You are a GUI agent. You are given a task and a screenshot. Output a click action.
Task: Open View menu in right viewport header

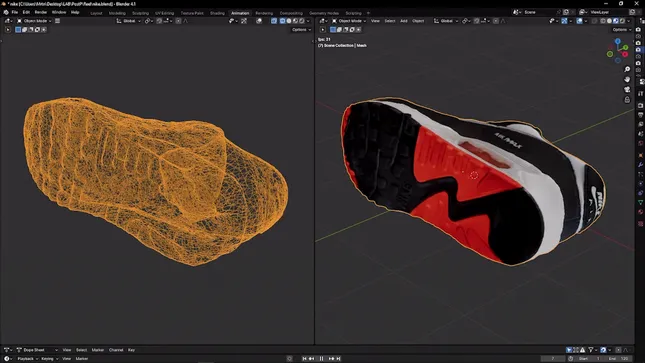(375, 21)
